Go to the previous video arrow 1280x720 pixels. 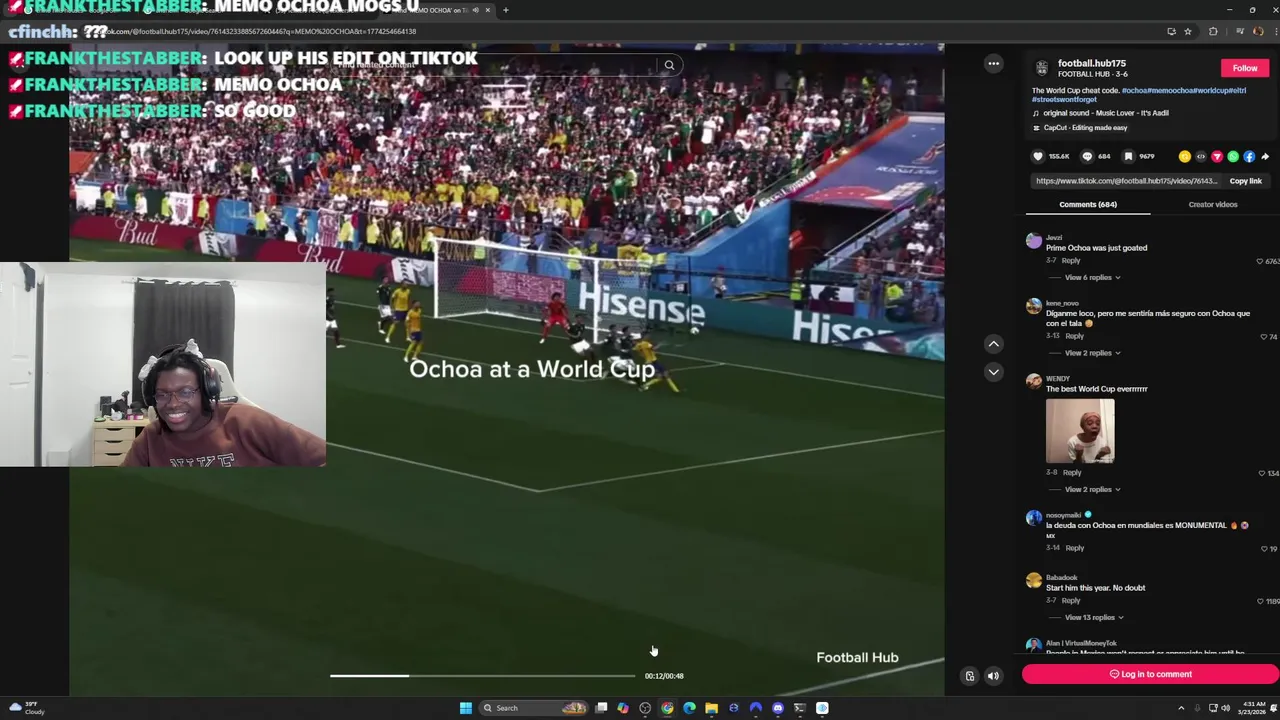point(993,344)
